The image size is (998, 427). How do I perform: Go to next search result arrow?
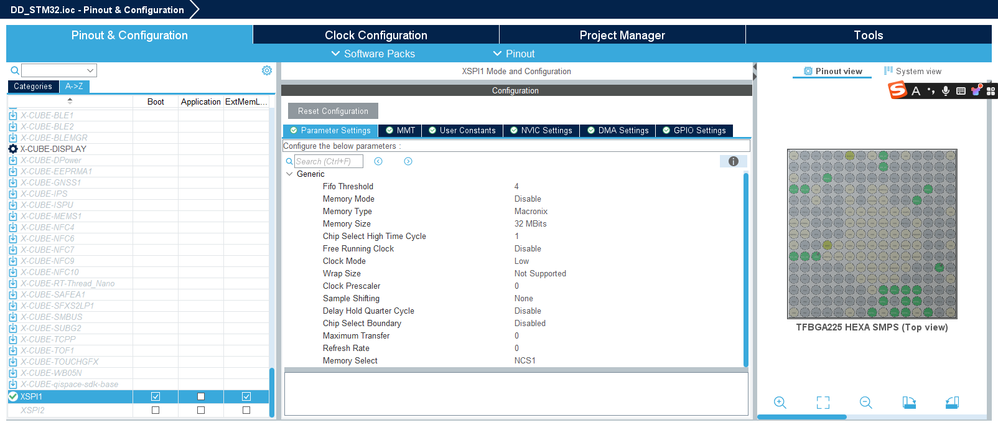tap(408, 162)
